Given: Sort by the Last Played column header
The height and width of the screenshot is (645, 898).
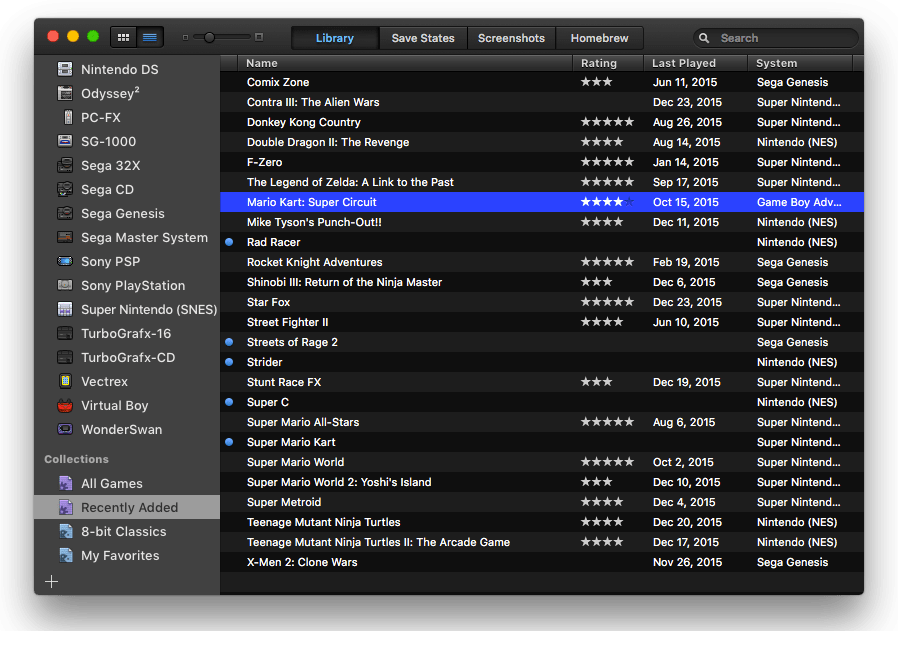Looking at the screenshot, I should (x=695, y=63).
